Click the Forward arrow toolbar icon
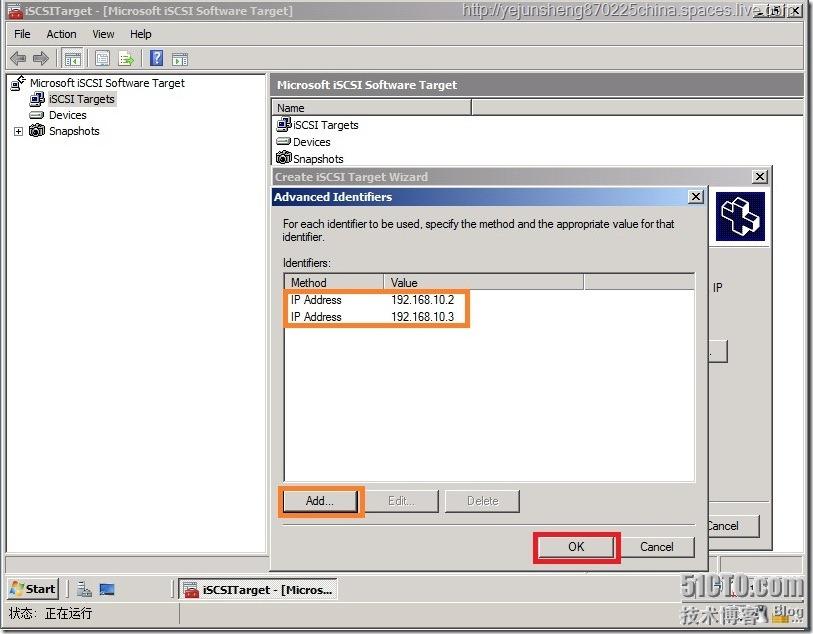Image resolution: width=813 pixels, height=634 pixels. (40, 59)
